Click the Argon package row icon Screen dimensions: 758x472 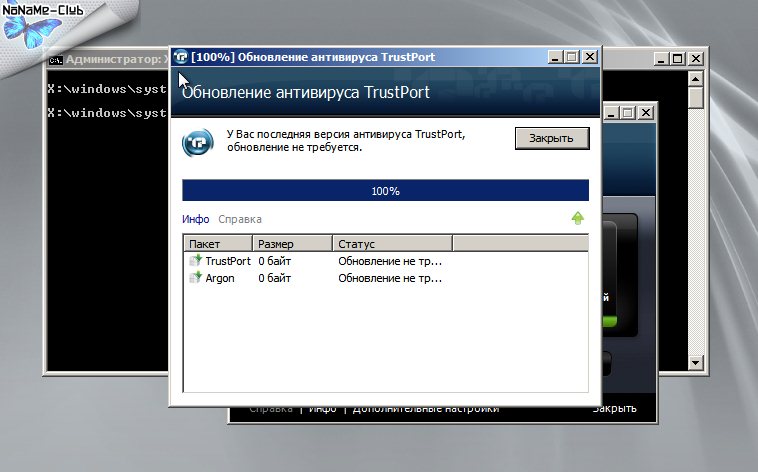click(x=195, y=278)
